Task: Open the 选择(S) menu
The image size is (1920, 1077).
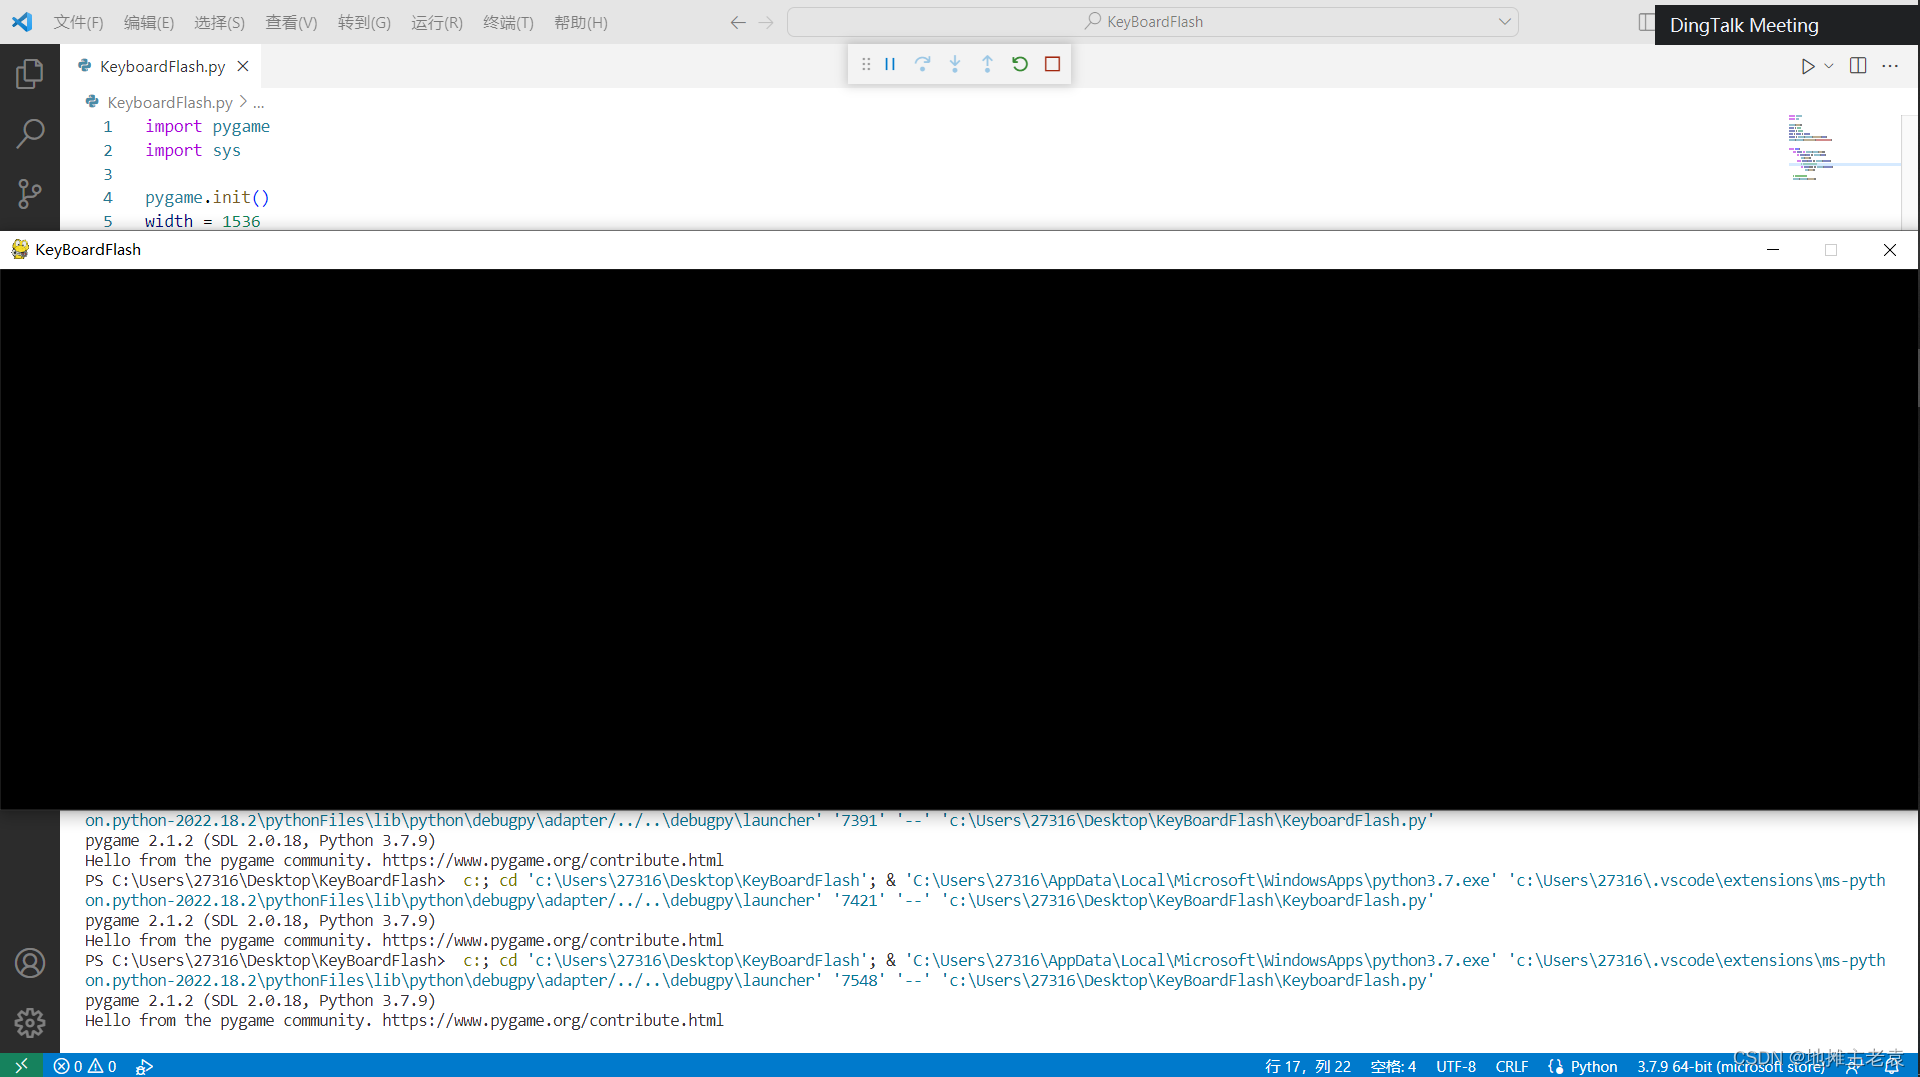Action: [x=219, y=22]
